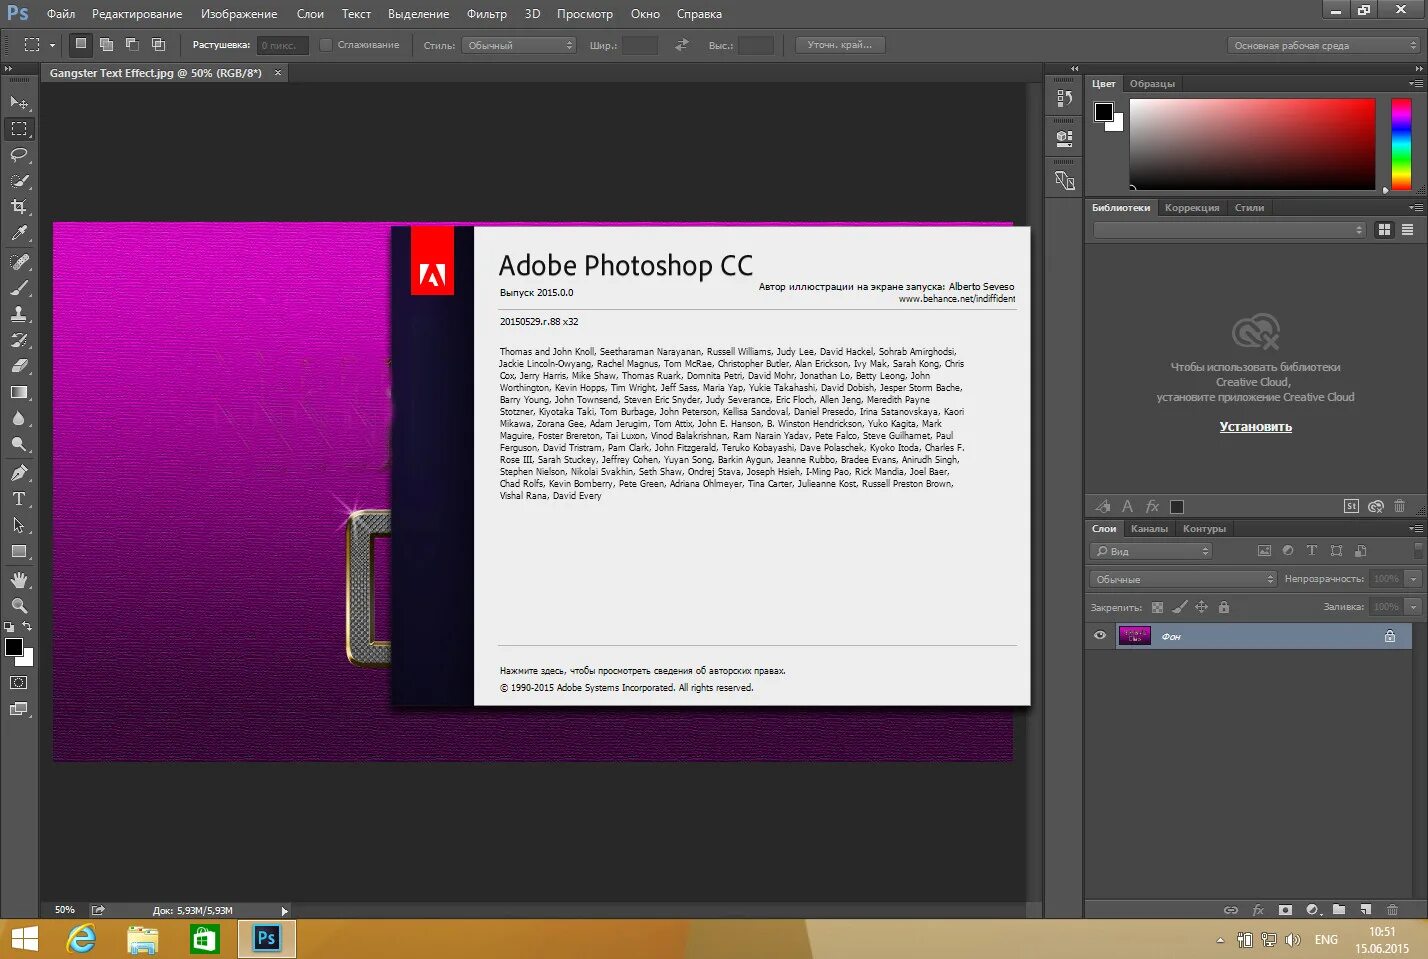Select the Move tool
The image size is (1428, 959).
pyautogui.click(x=19, y=103)
